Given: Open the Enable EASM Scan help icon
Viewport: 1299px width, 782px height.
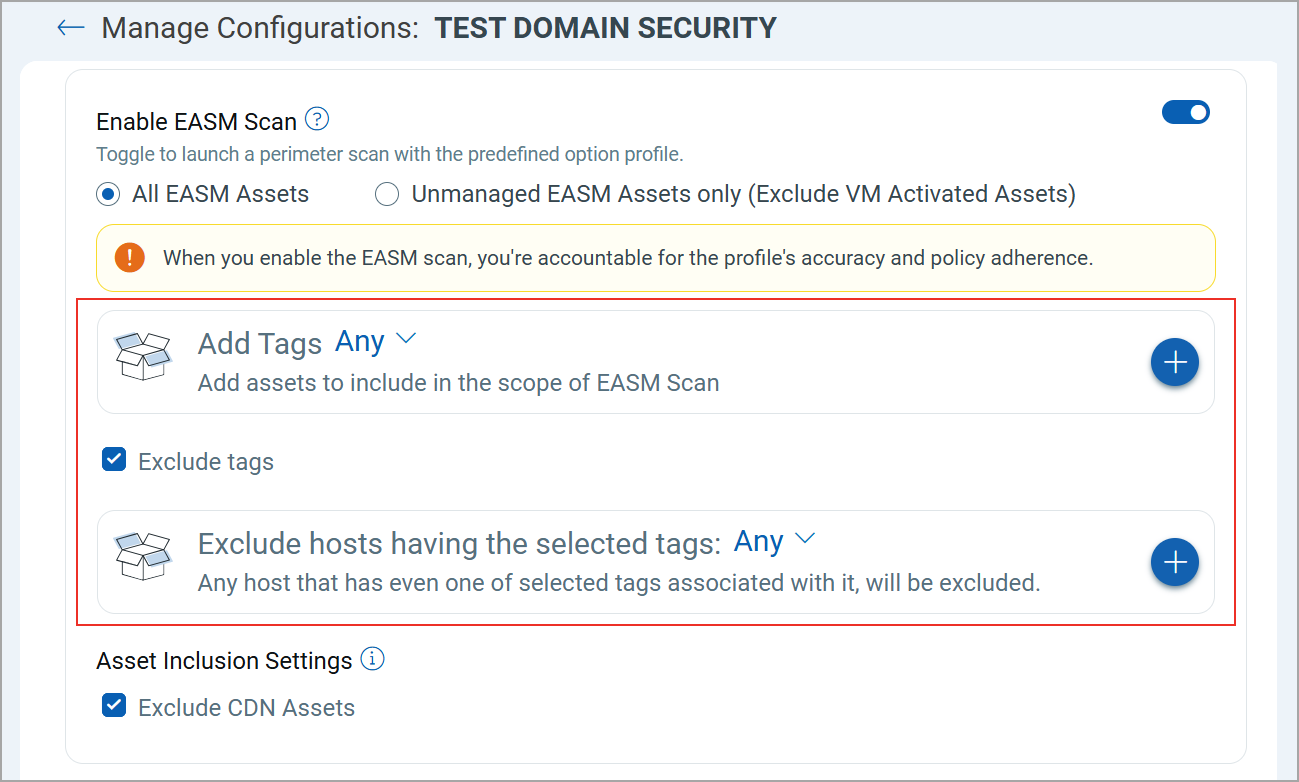Looking at the screenshot, I should point(317,120).
